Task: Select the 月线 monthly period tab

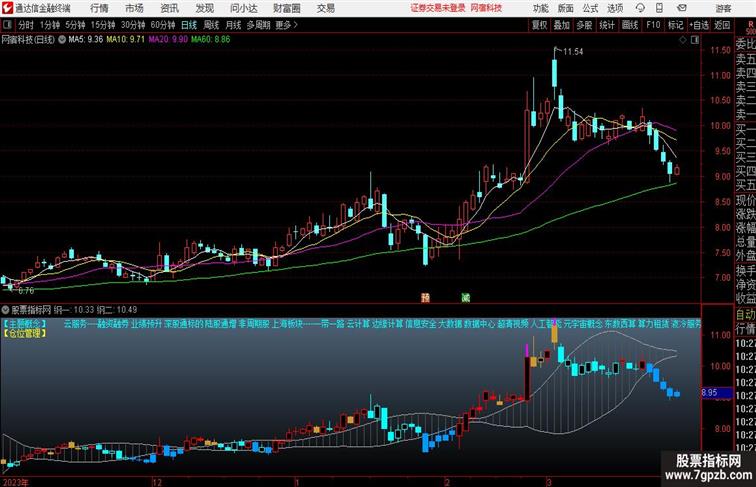Action: [233, 25]
